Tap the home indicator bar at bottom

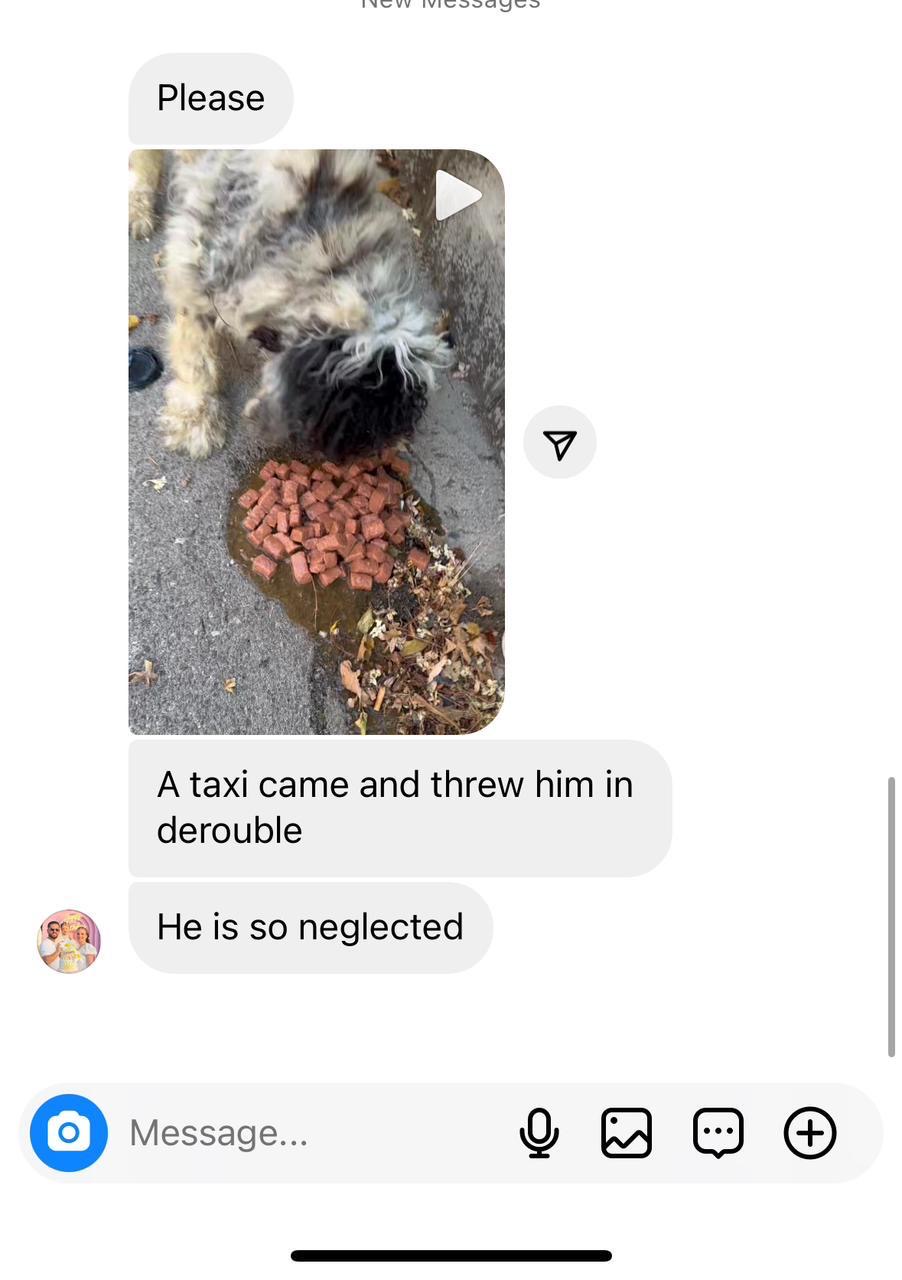coord(451,1256)
